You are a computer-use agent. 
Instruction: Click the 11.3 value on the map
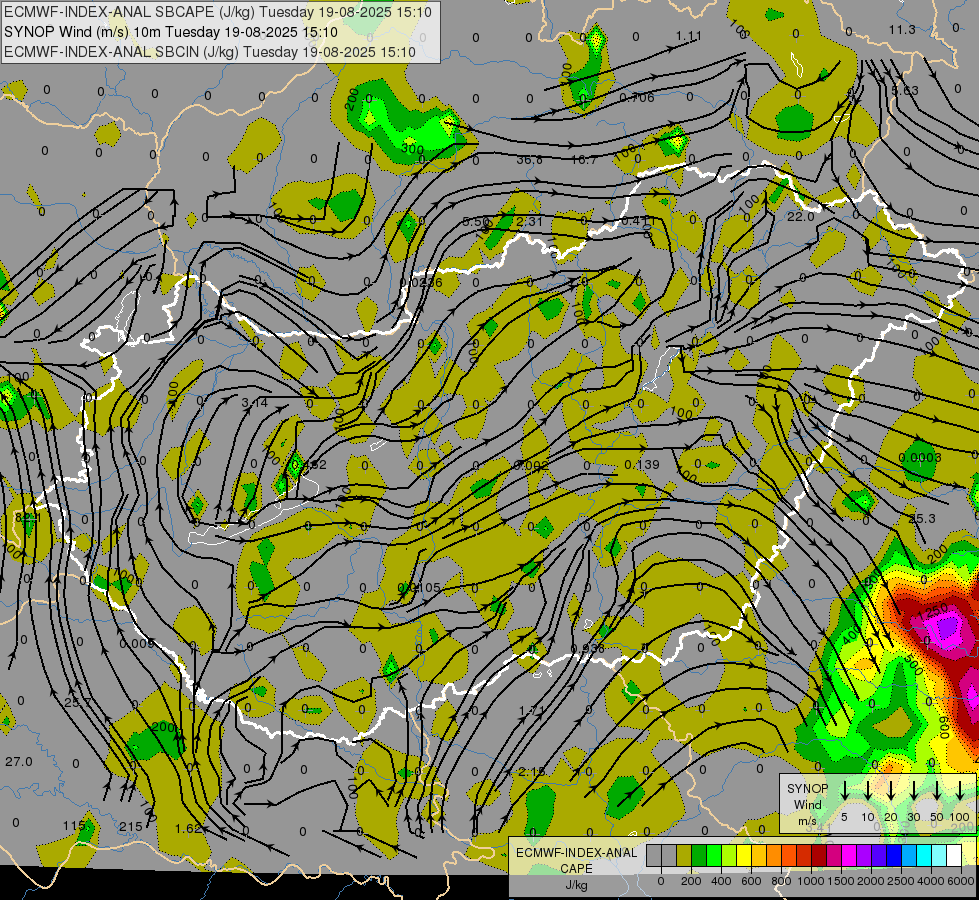click(x=902, y=30)
